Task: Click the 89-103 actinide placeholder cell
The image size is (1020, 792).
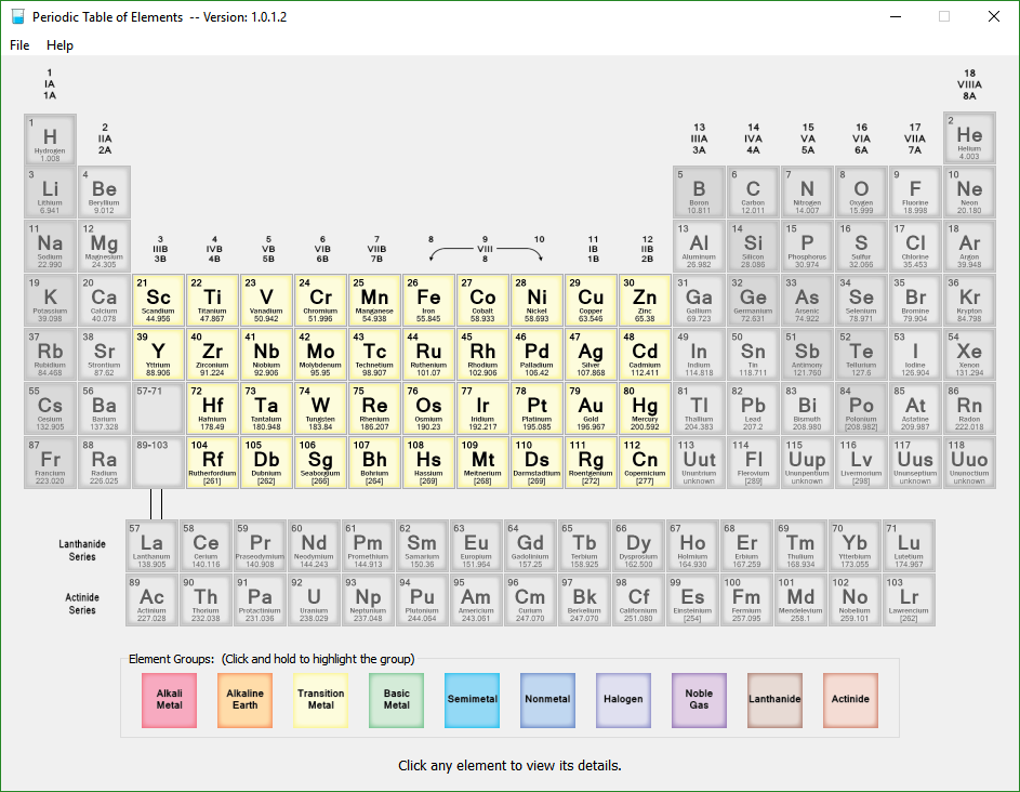Action: tap(158, 462)
